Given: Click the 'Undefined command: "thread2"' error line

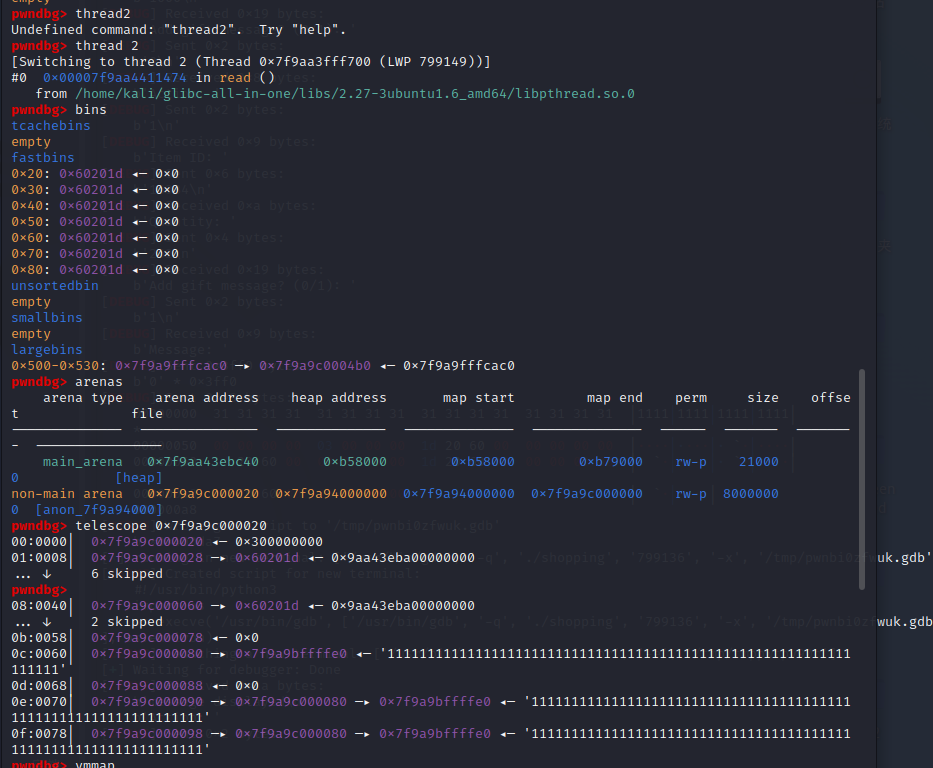Looking at the screenshot, I should click(179, 30).
